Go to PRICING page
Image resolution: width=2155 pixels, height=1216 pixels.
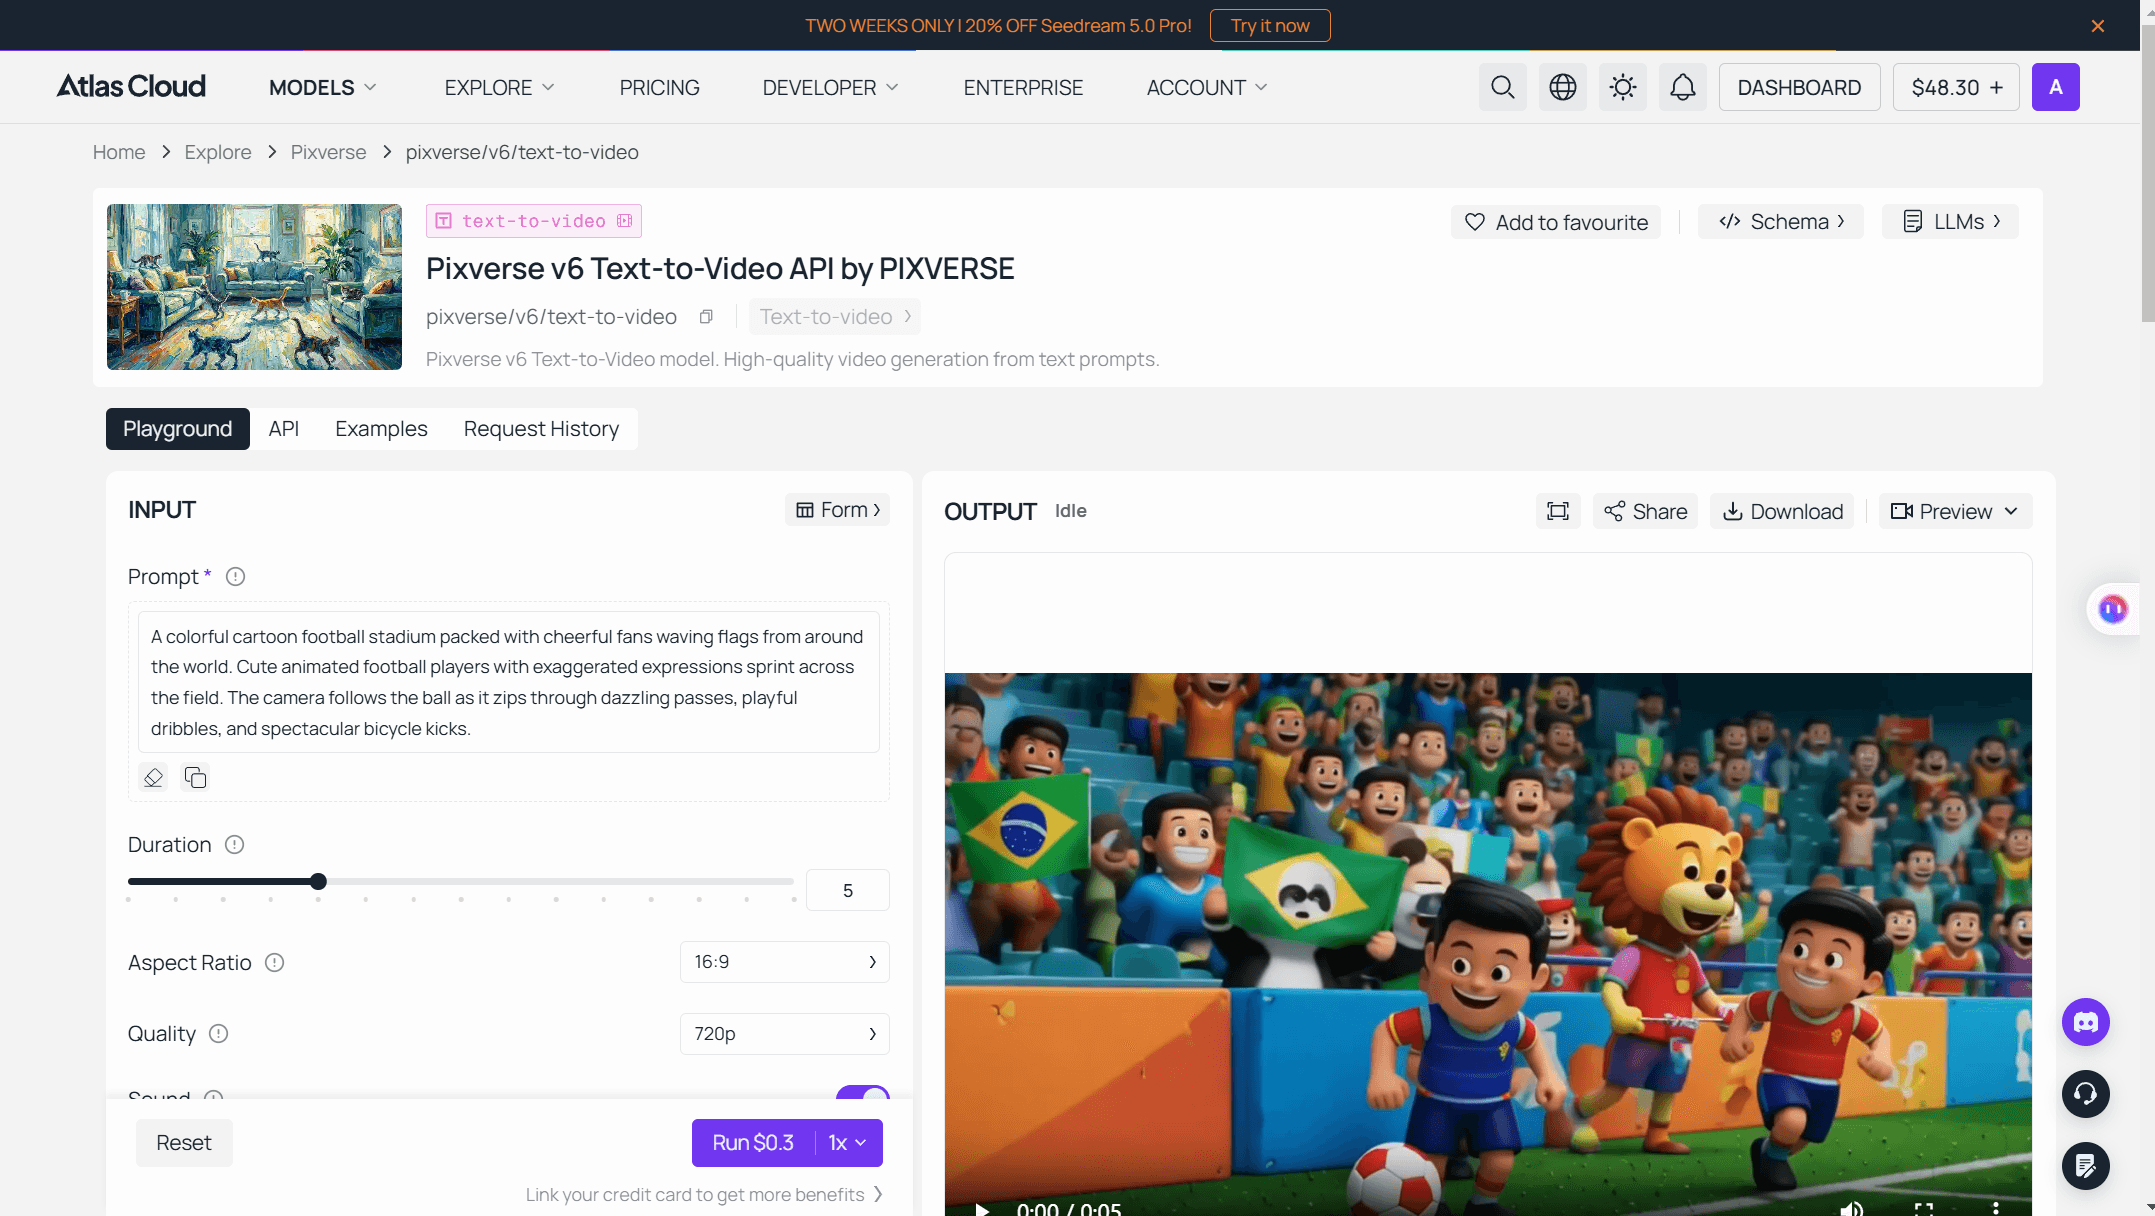point(659,88)
